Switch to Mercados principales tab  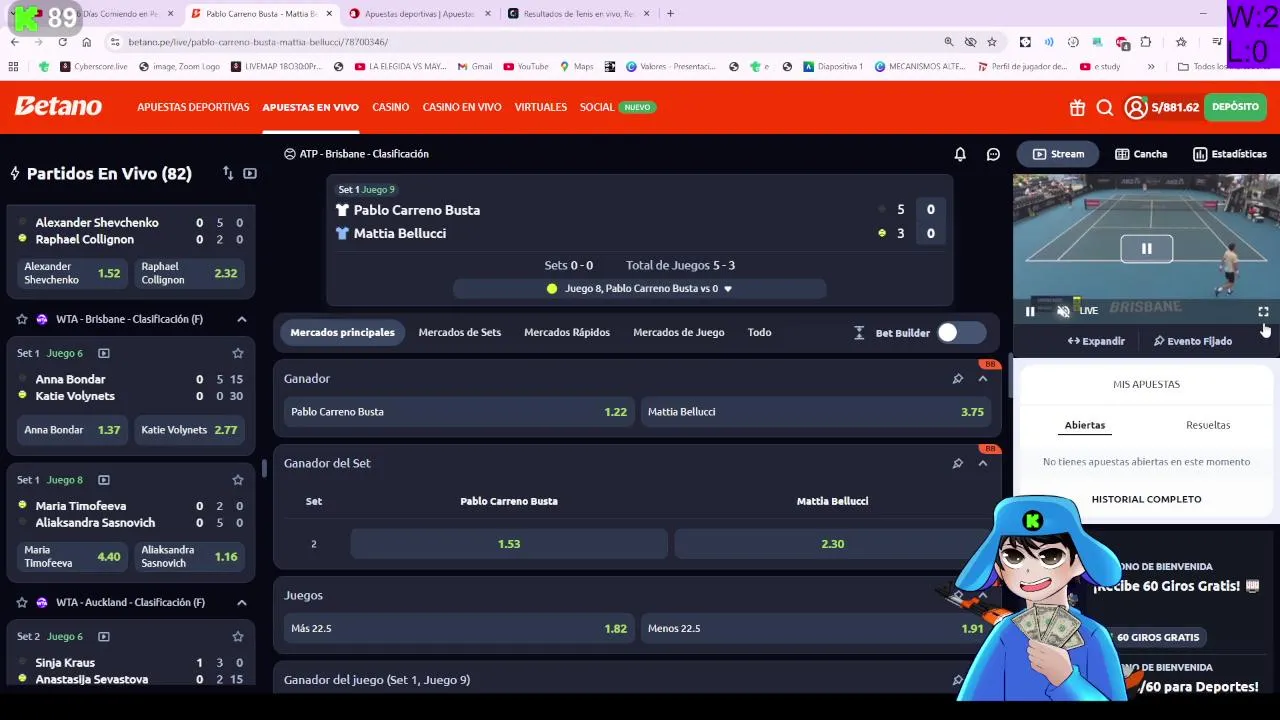pyautogui.click(x=342, y=332)
